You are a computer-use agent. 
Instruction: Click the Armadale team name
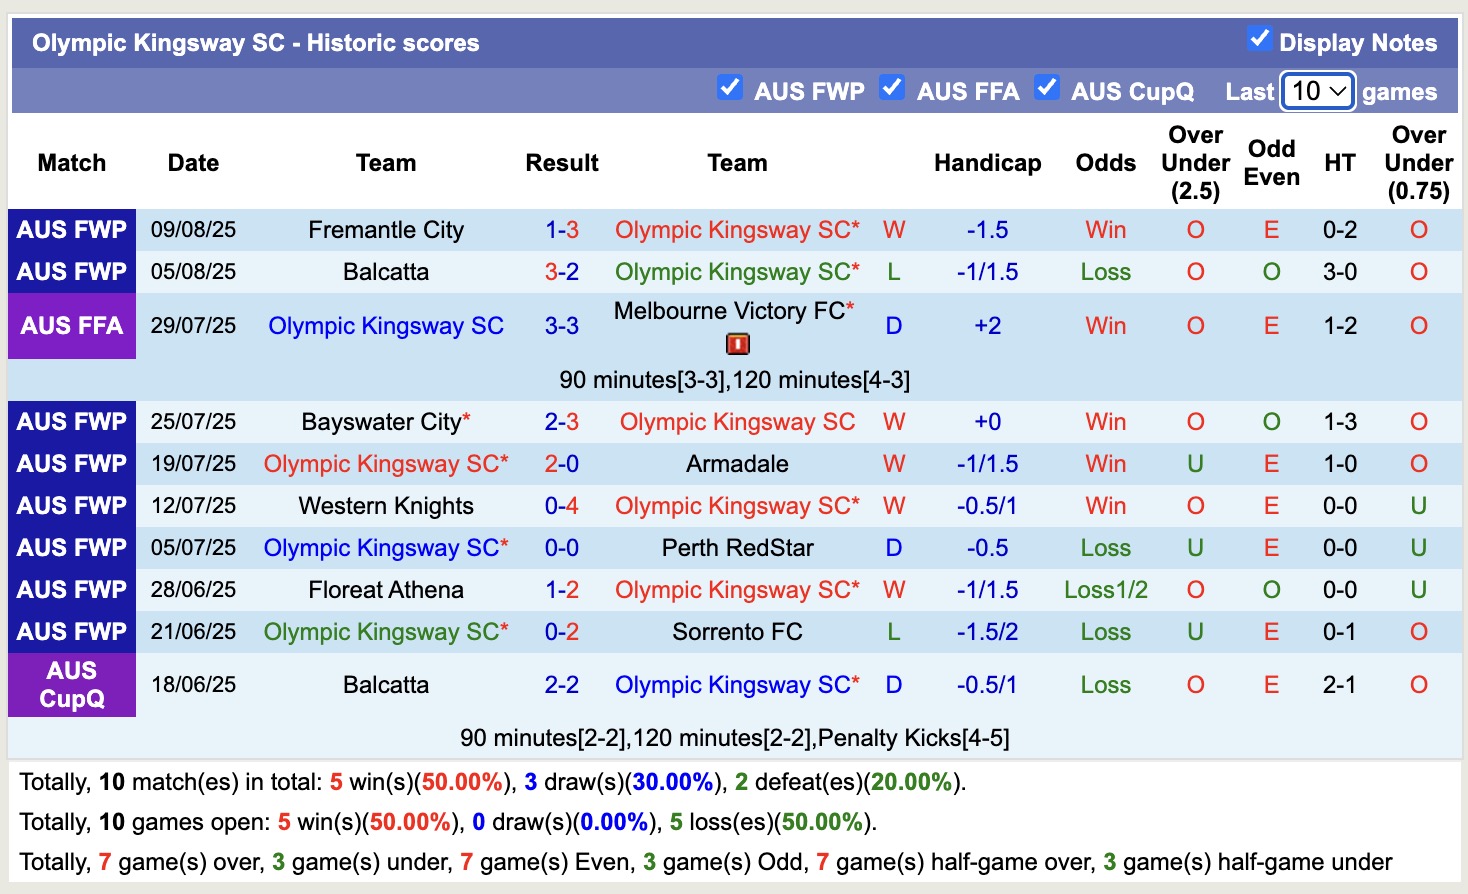tap(737, 463)
